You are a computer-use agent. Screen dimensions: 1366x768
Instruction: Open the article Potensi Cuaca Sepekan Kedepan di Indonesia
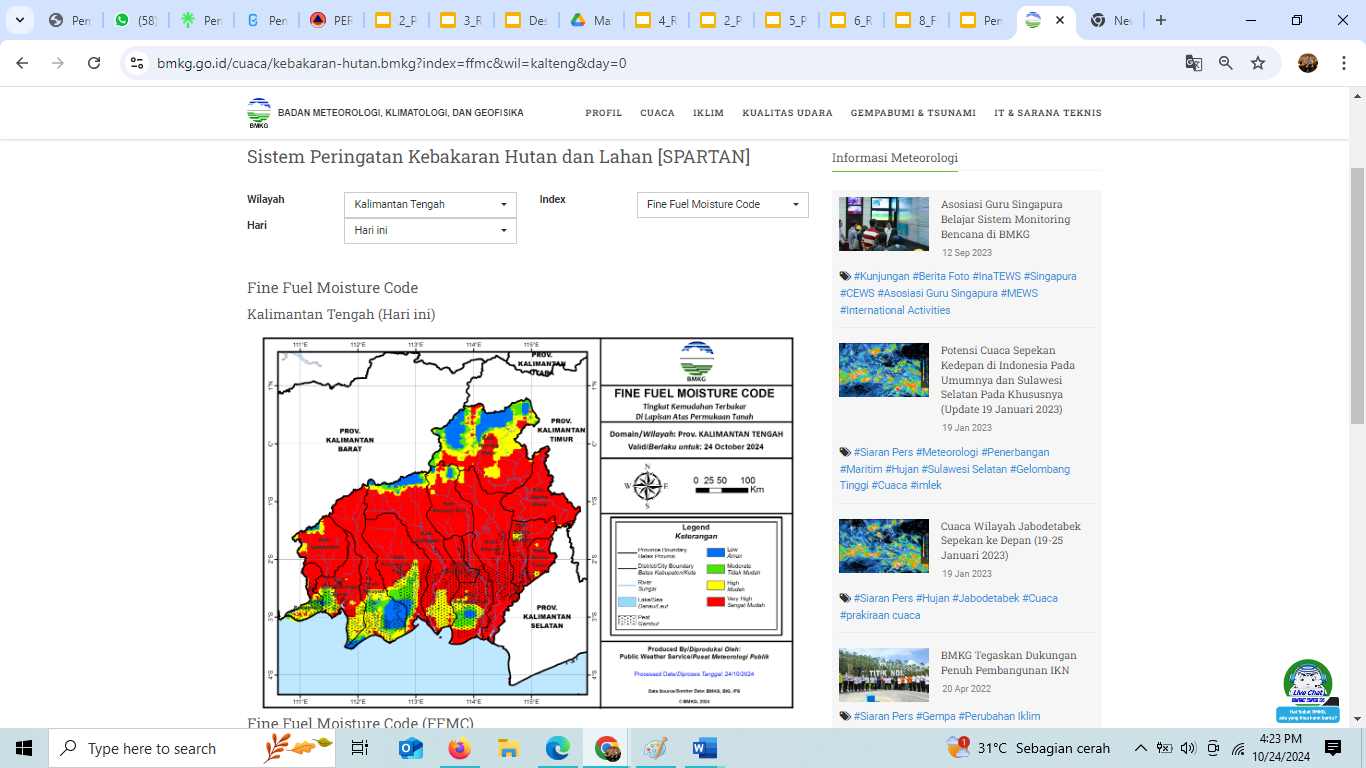point(1008,380)
